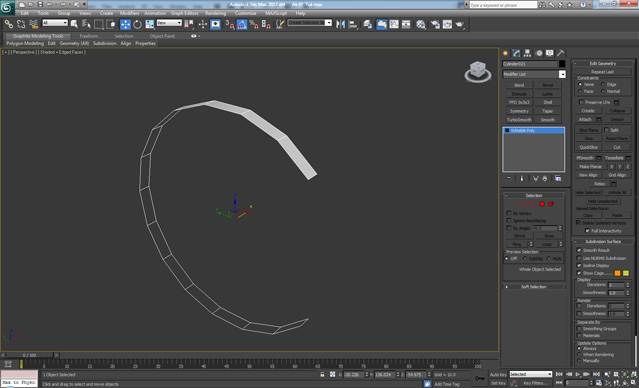639x388 pixels.
Task: Uncheck Delete Isolated Vertices
Action: [578, 223]
